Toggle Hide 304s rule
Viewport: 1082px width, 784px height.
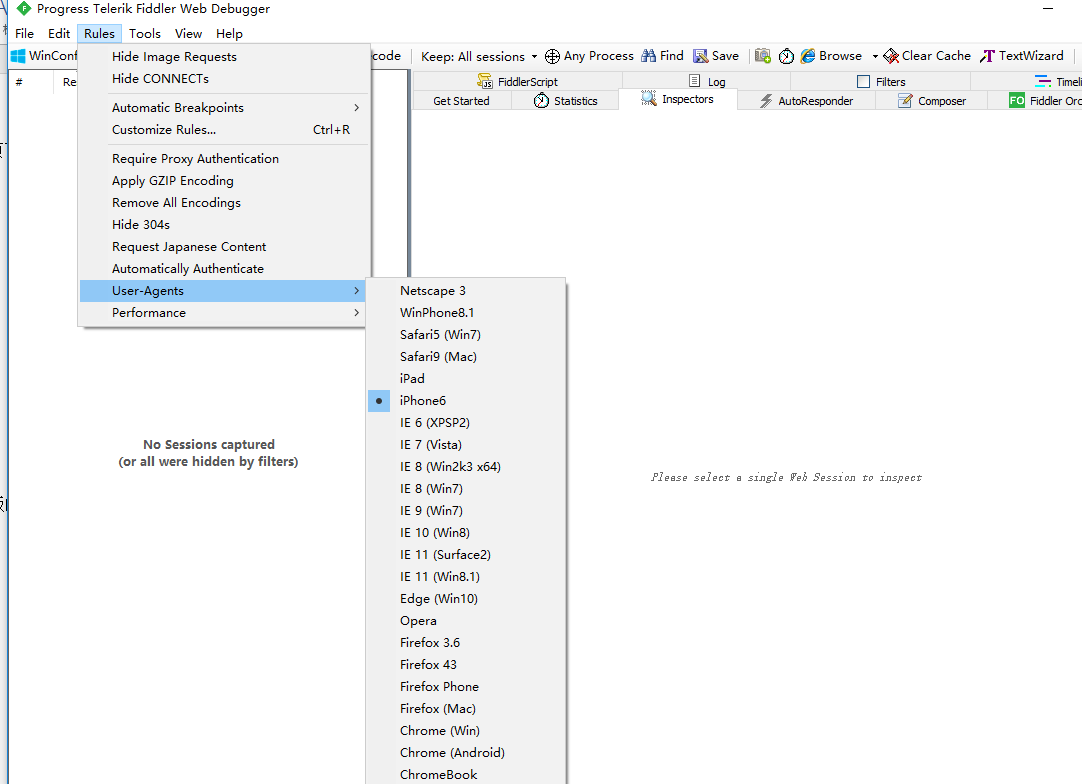click(224, 225)
